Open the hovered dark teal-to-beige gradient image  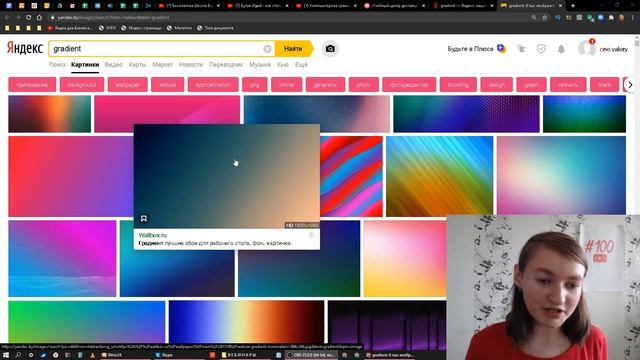(227, 176)
